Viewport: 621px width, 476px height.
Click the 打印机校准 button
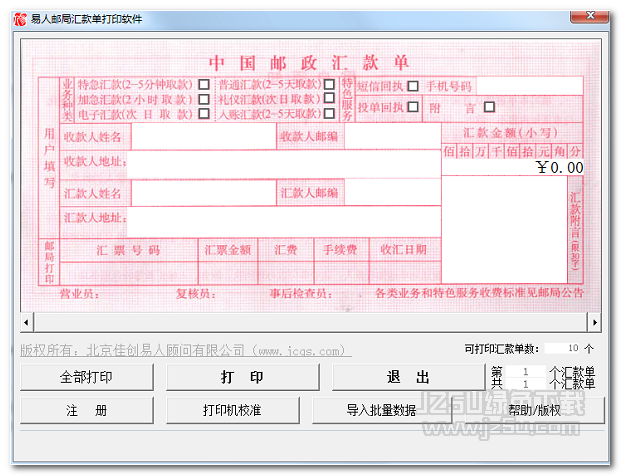(233, 410)
